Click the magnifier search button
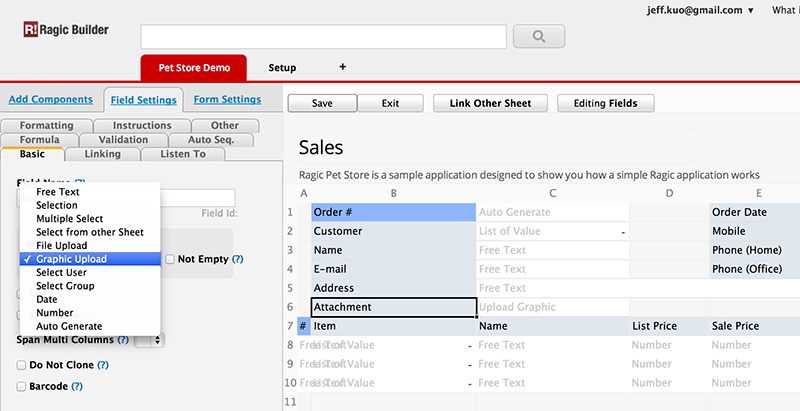The image size is (800, 411). [539, 36]
